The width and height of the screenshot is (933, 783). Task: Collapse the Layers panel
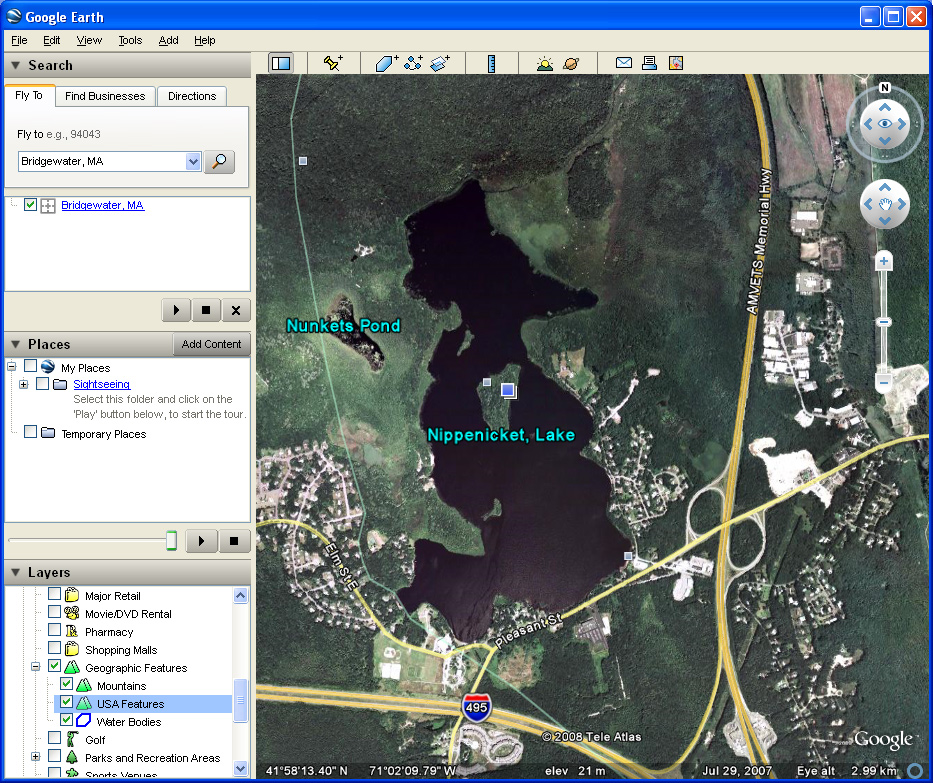click(x=15, y=572)
